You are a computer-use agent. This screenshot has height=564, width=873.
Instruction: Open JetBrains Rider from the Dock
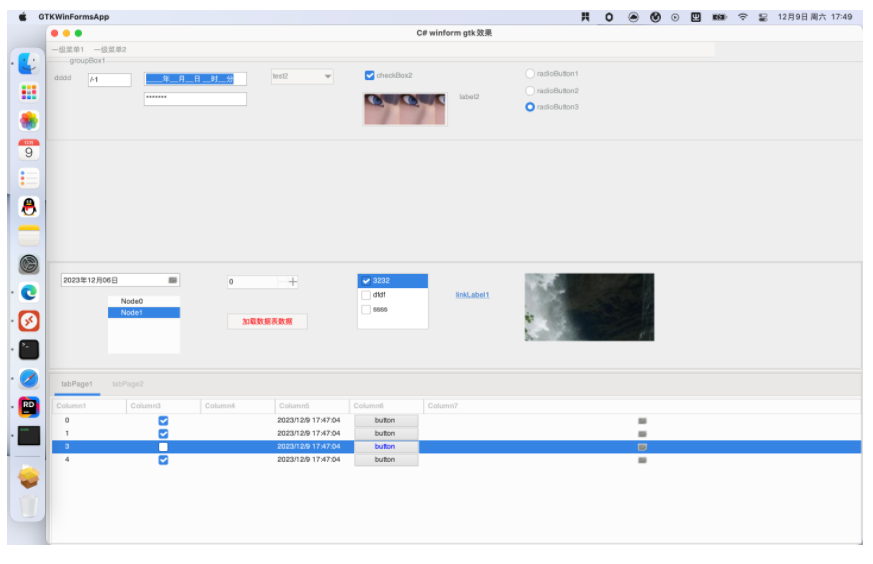tap(29, 407)
